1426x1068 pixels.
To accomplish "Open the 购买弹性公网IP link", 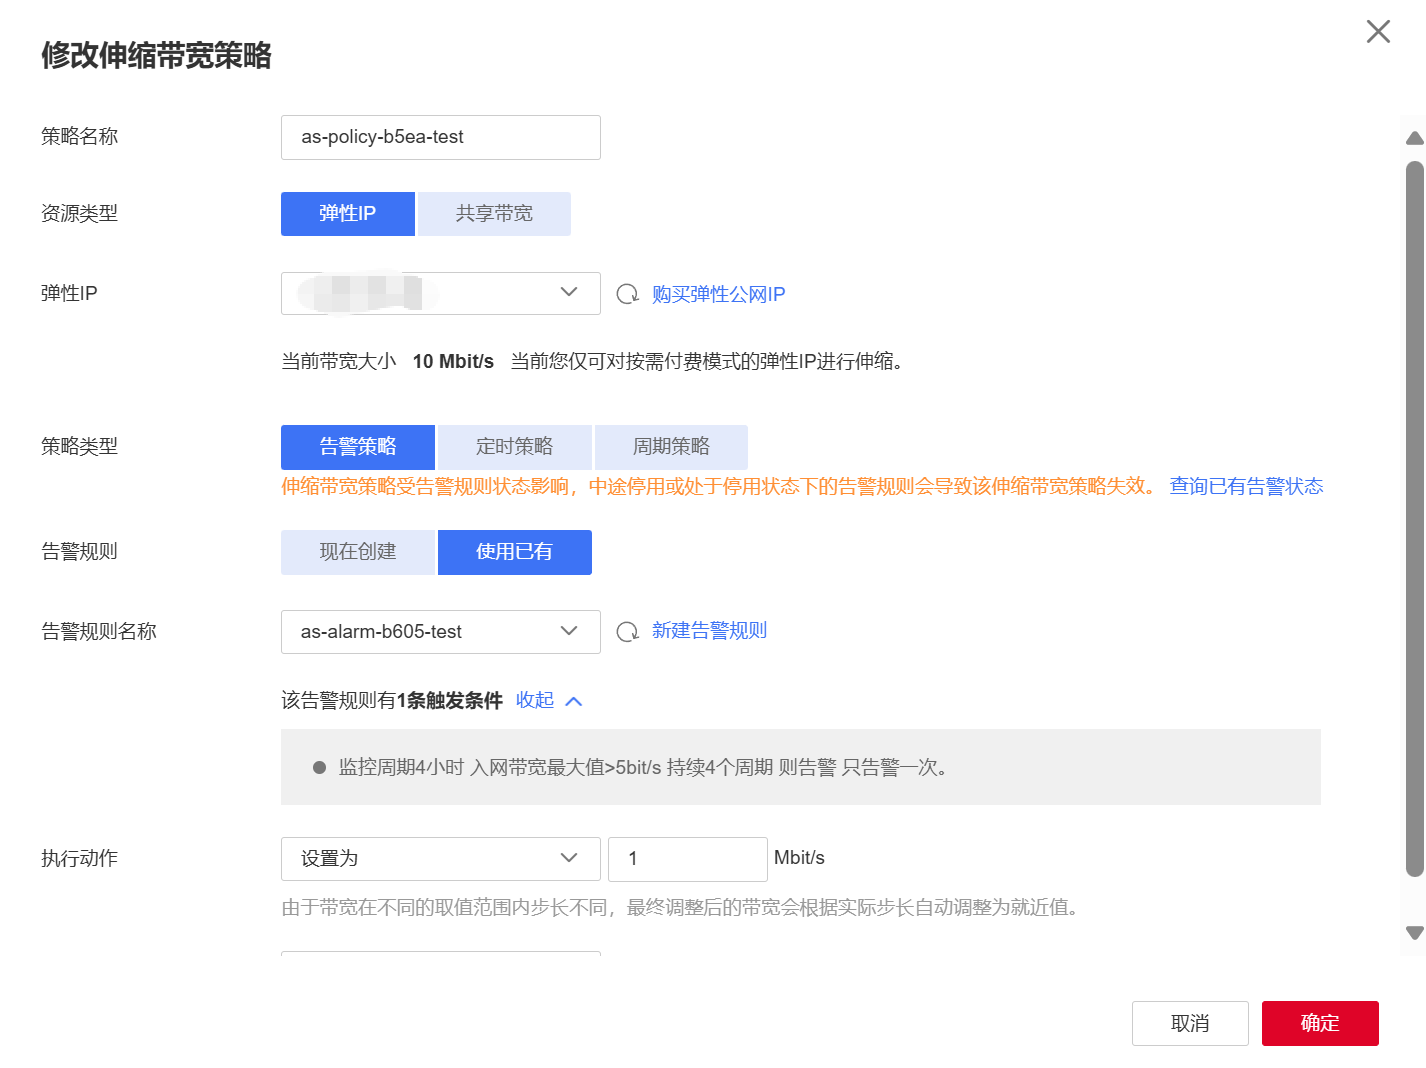I will click(718, 293).
